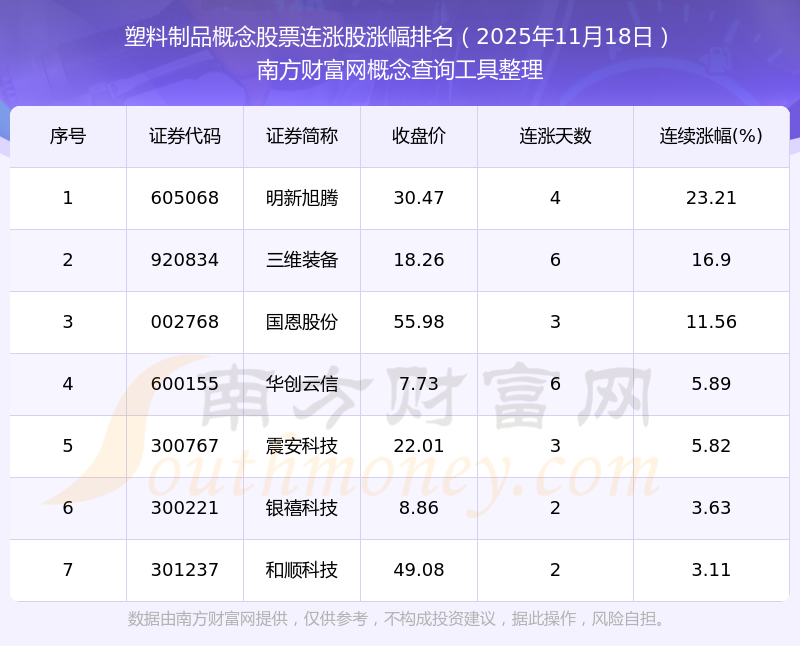Click gain value 11.56

(711, 322)
